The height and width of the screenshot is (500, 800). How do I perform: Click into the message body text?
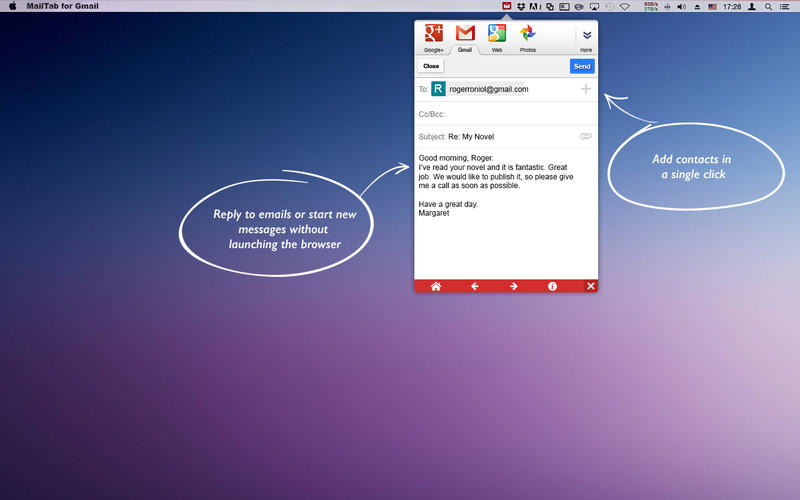(x=495, y=185)
